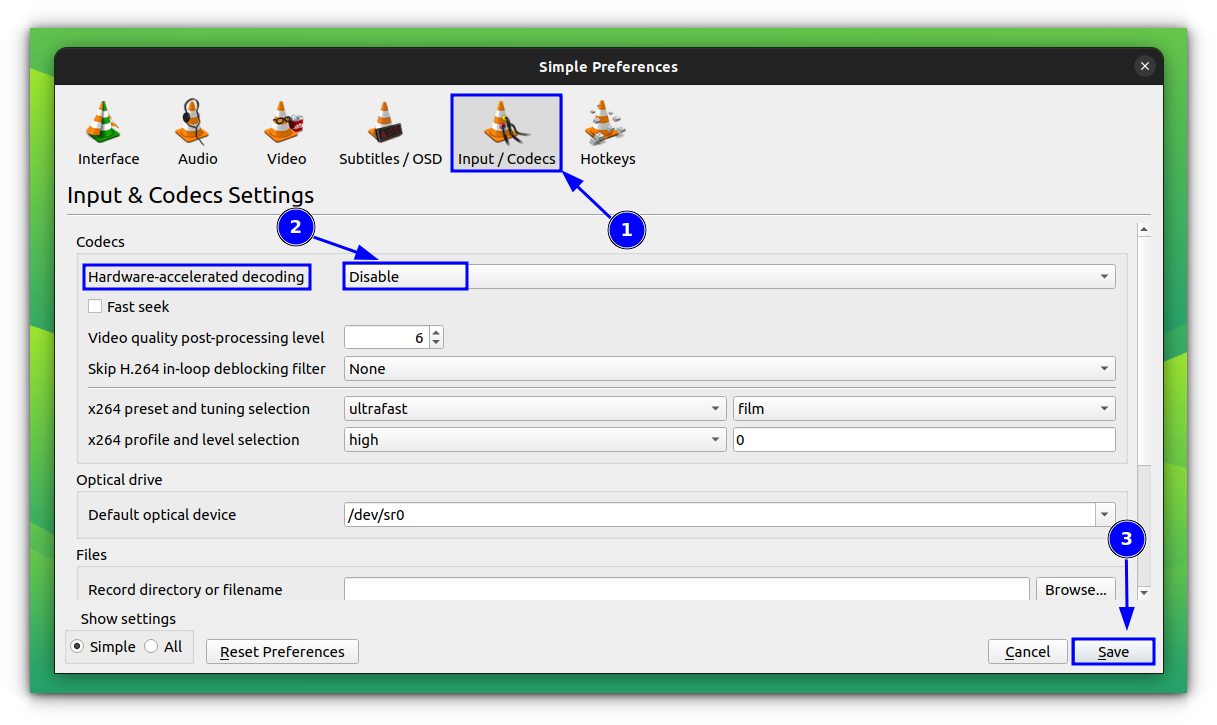Image resolution: width=1217 pixels, height=725 pixels.
Task: Expand the x264 preset dropdown showing ultrafast
Action: pyautogui.click(x=716, y=408)
